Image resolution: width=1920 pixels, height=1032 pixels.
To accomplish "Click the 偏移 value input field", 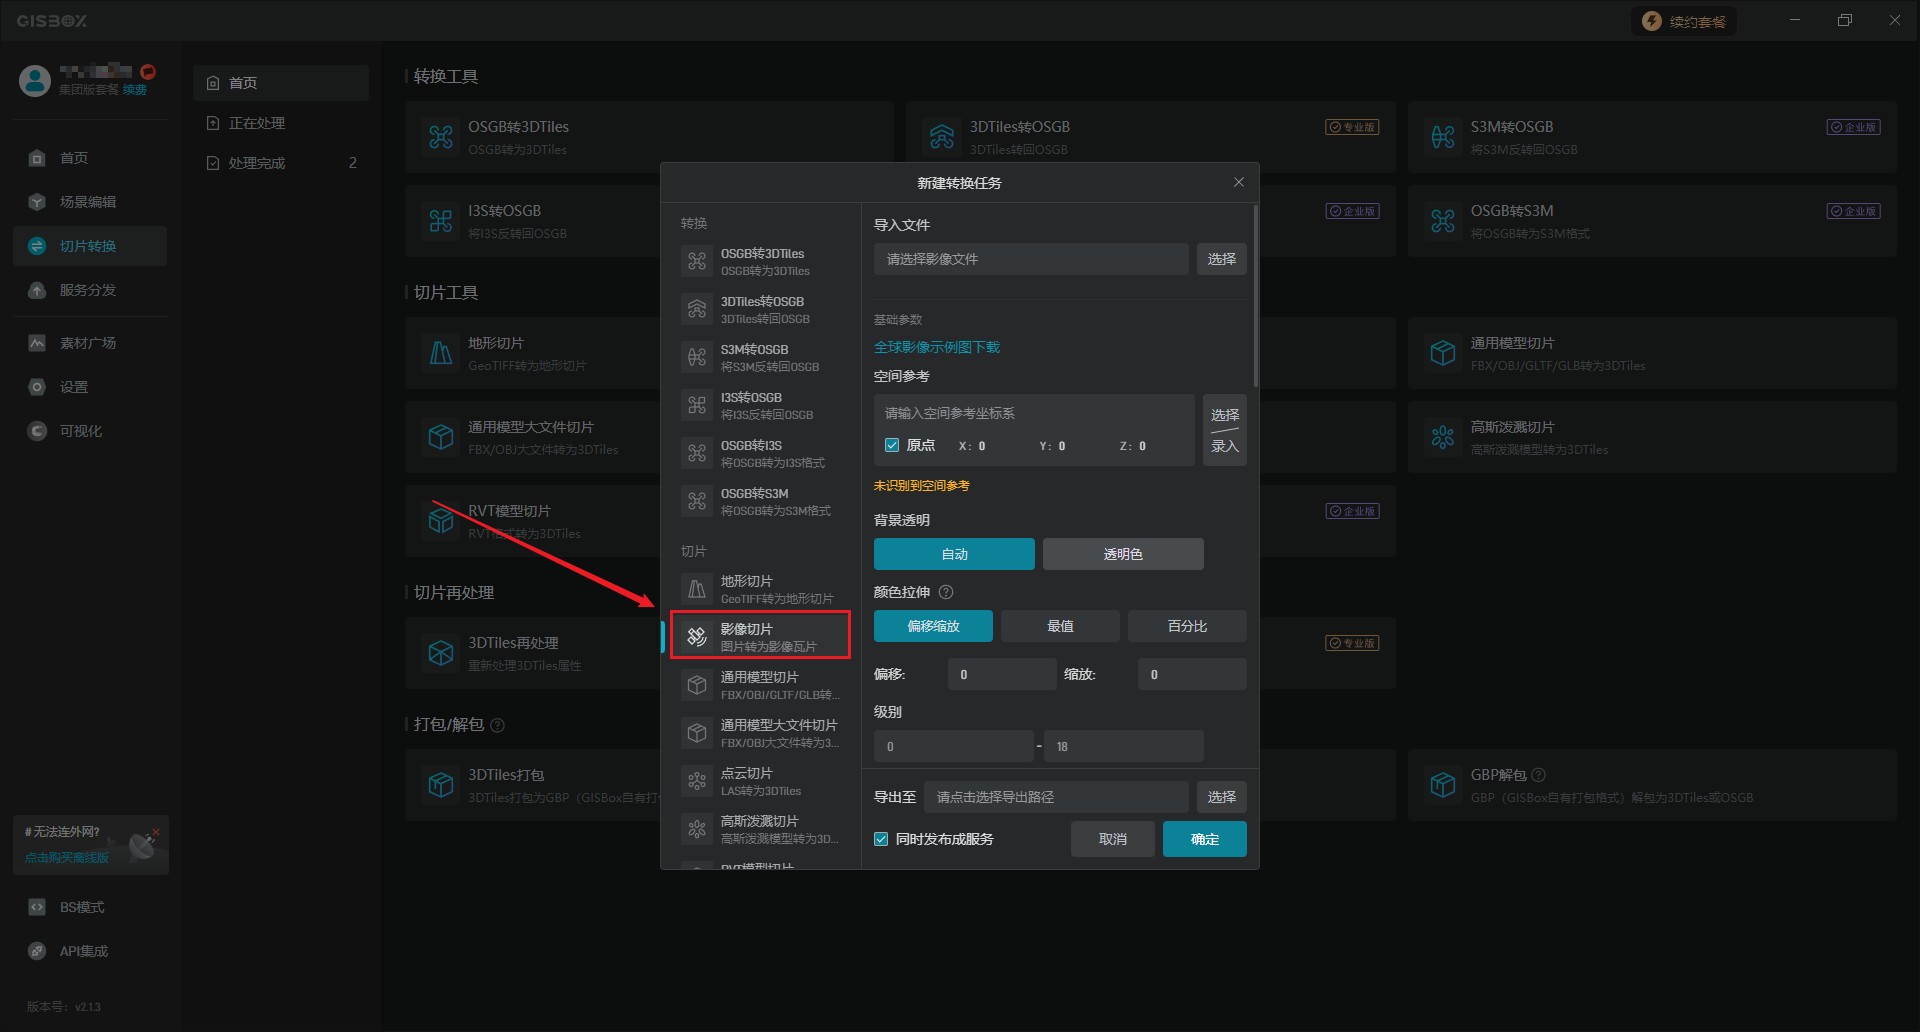I will coord(1002,675).
